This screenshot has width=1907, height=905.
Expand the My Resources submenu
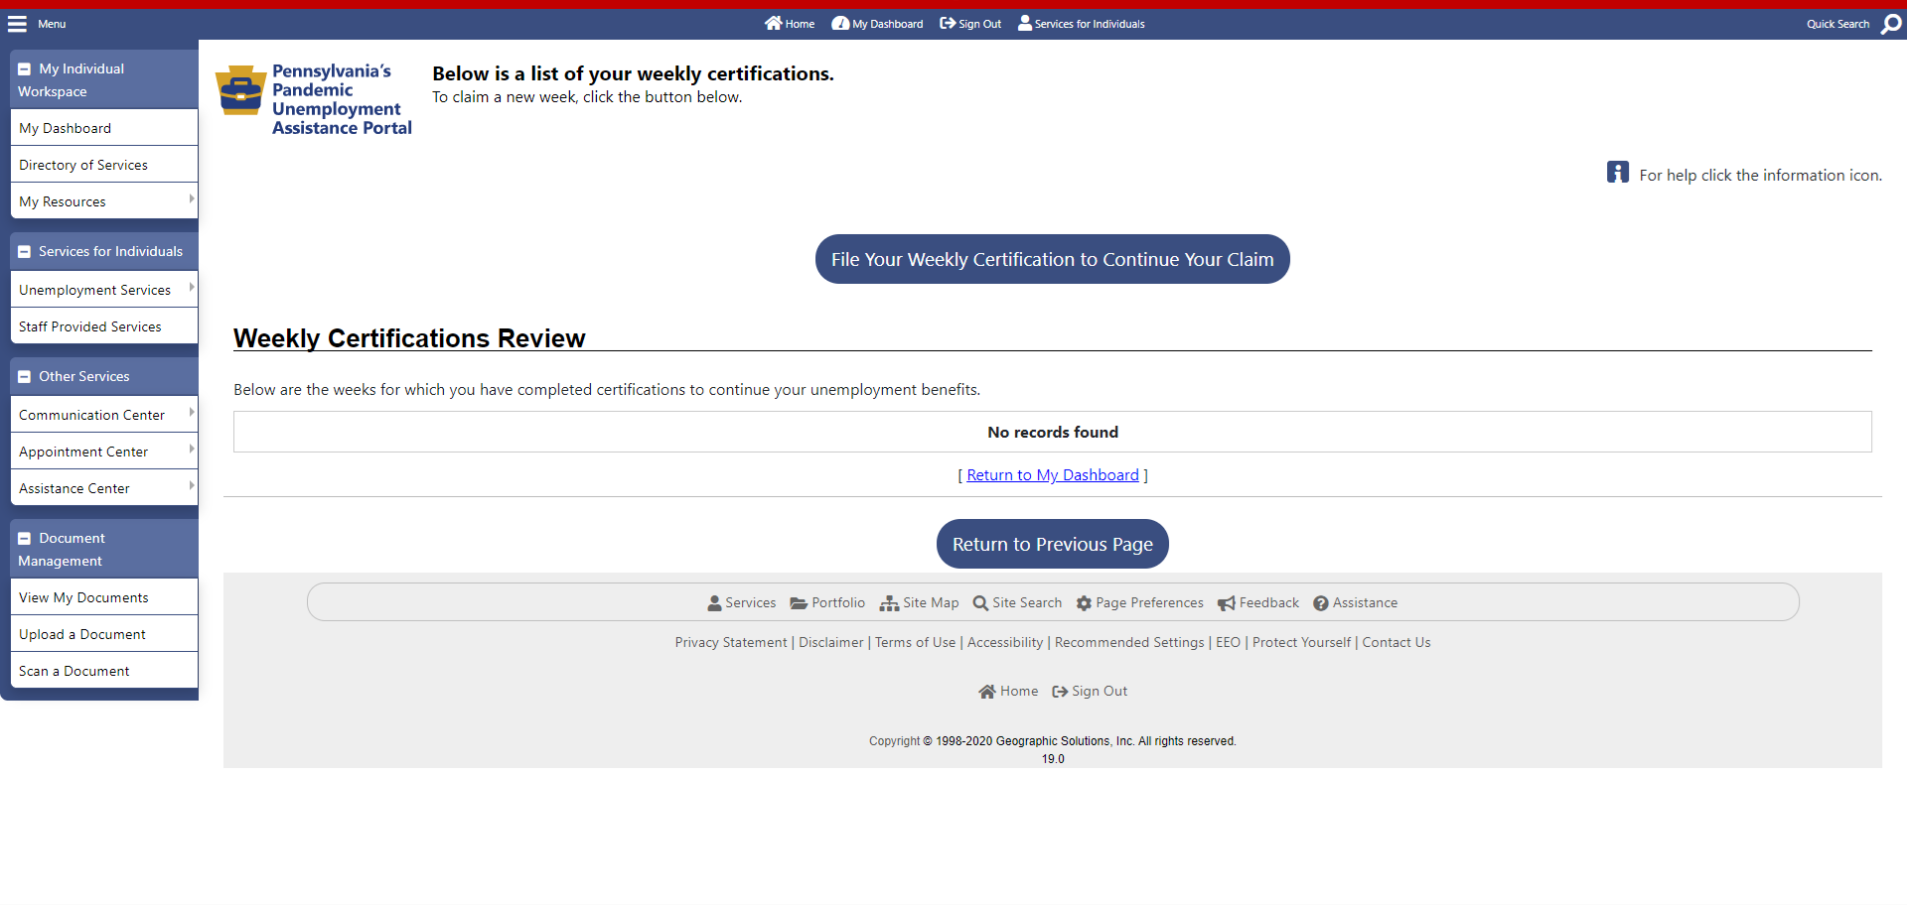click(x=191, y=201)
